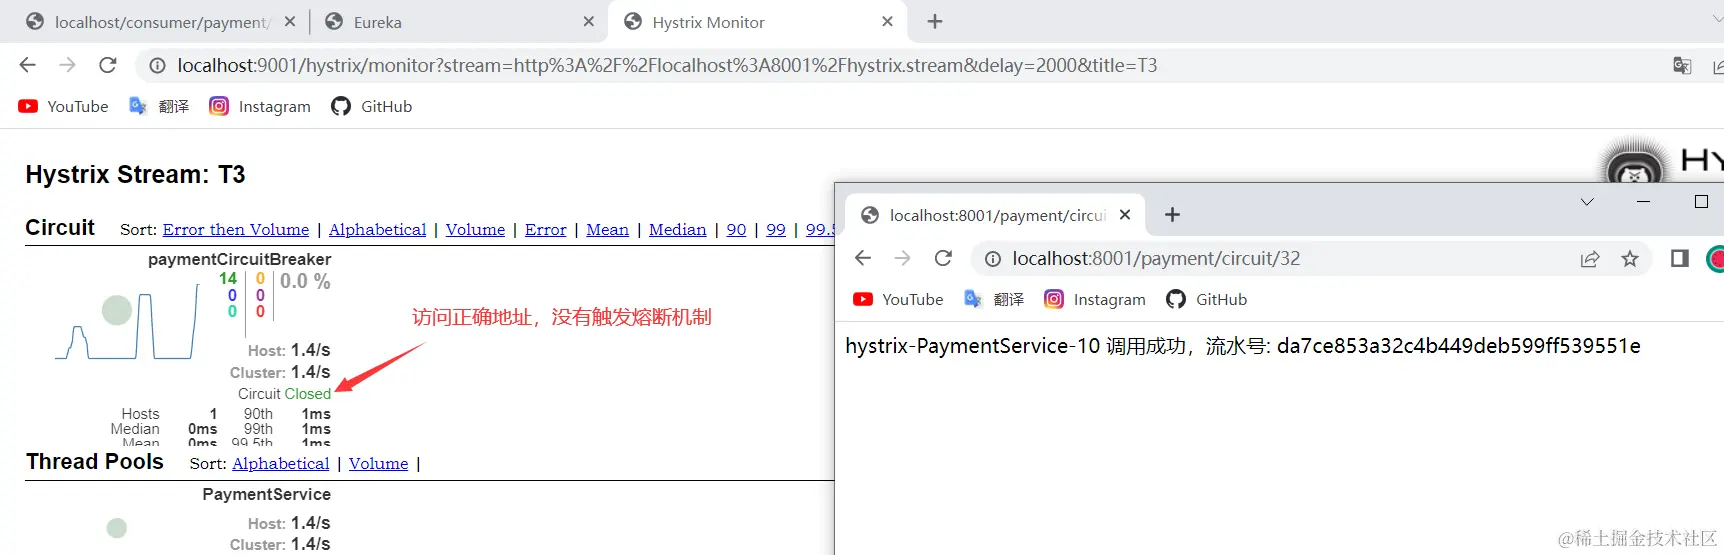The height and width of the screenshot is (555, 1724).
Task: Bookmark payment/circuit/32 page with star icon
Action: [x=1630, y=259]
